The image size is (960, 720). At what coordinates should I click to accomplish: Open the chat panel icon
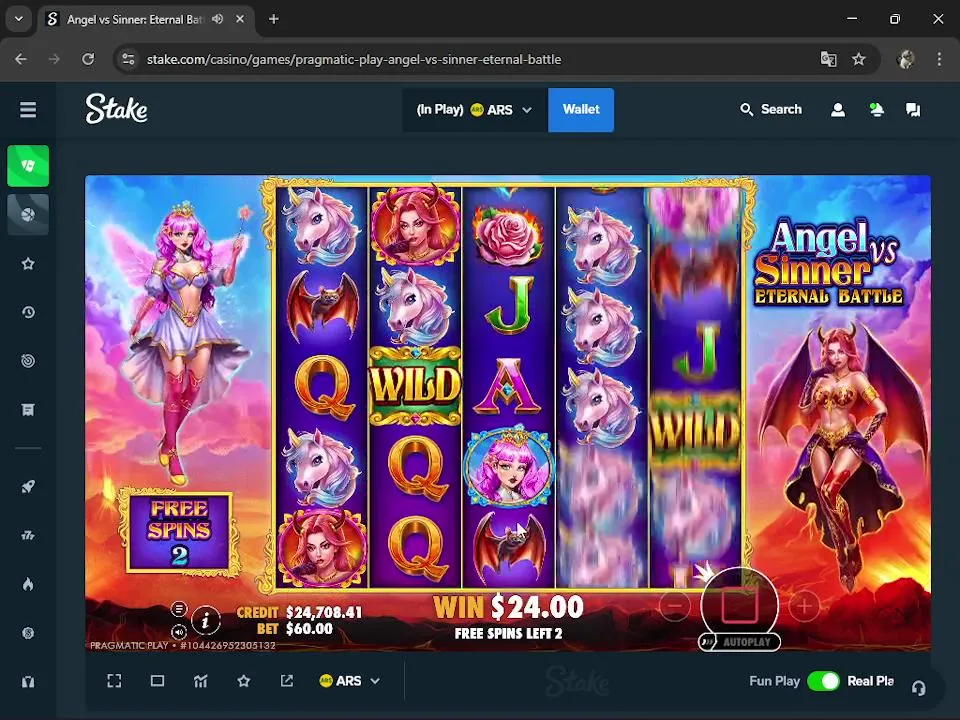click(913, 110)
